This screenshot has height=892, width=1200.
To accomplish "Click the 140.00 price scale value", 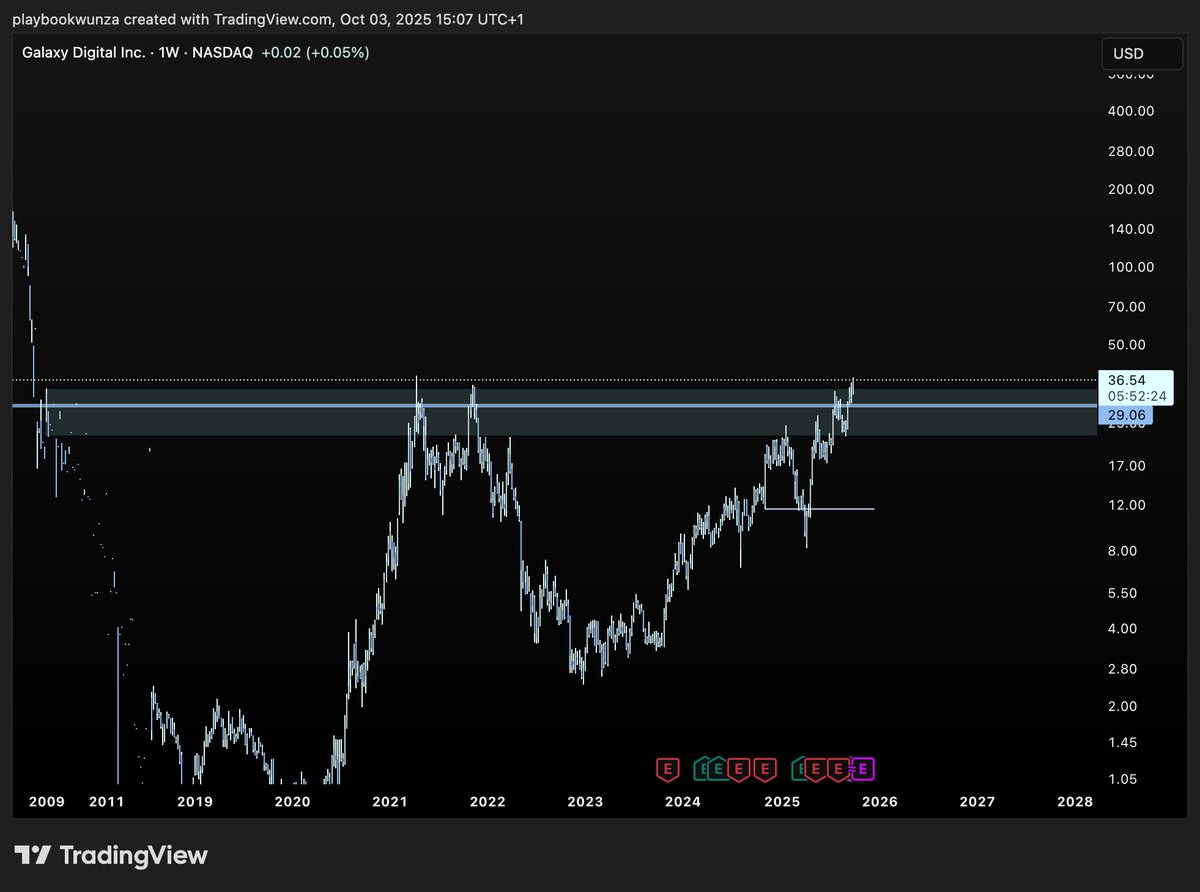I will point(1130,229).
